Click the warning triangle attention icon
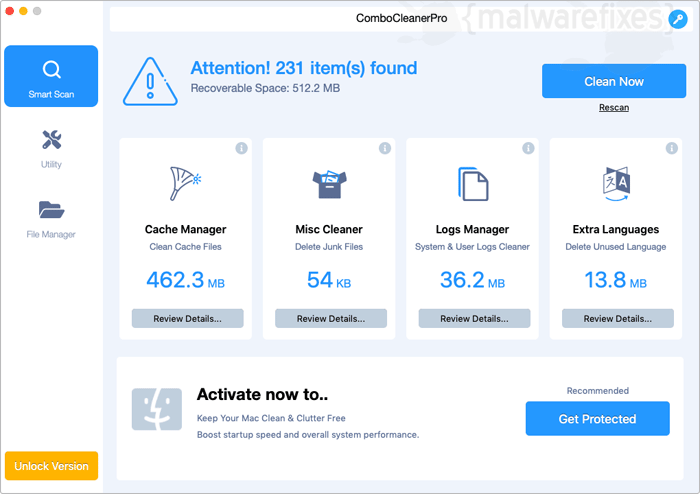Viewport: 700px width, 494px height. pos(150,82)
